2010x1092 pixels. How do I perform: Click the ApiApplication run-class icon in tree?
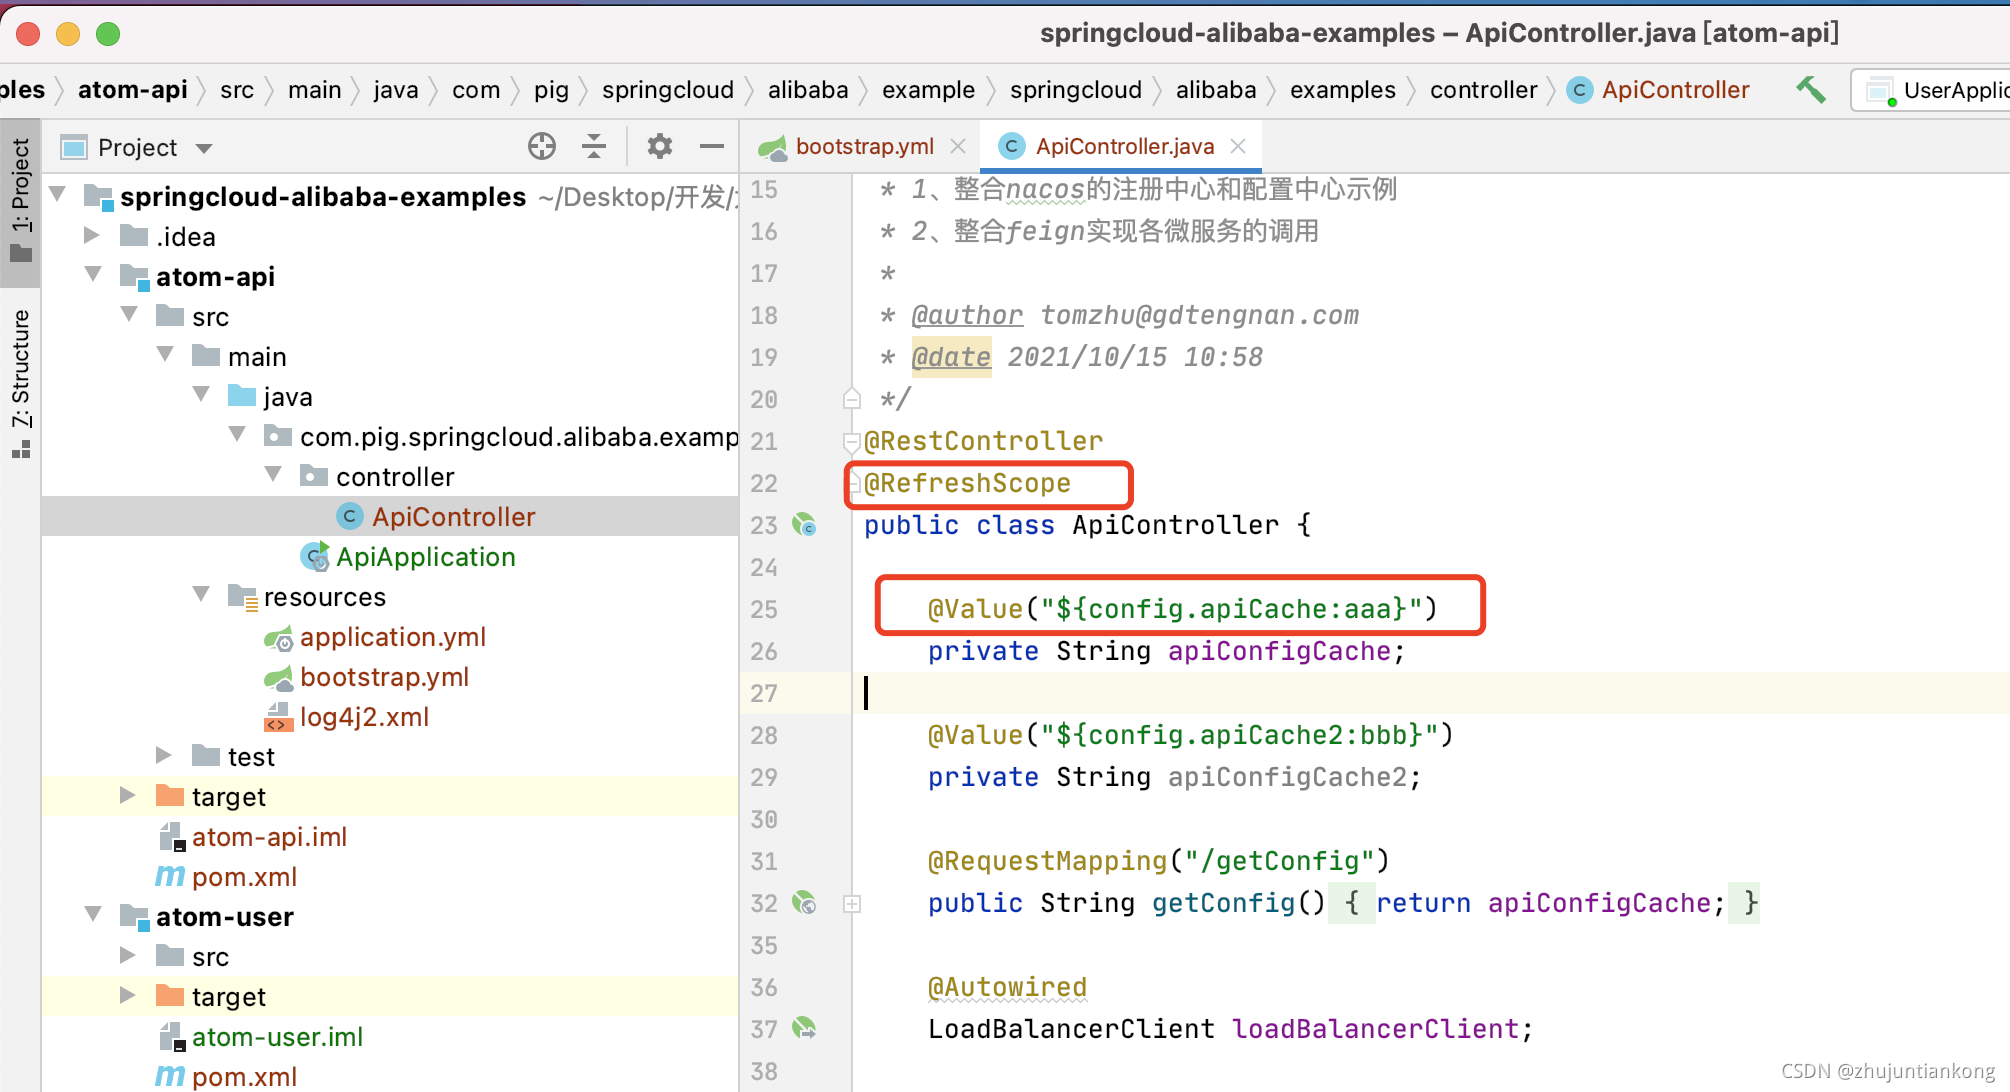point(315,557)
